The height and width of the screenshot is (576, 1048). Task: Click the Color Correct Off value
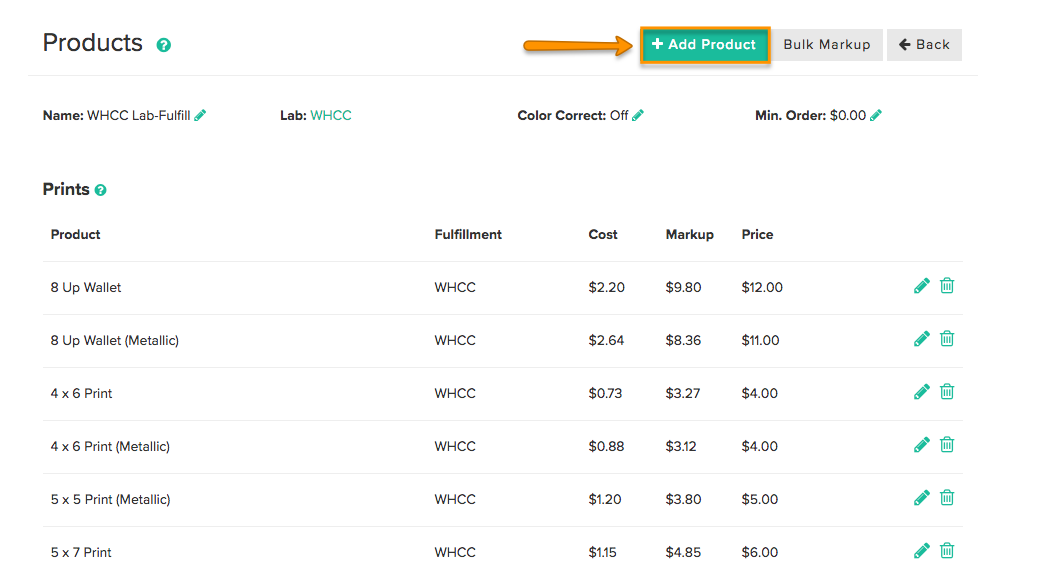pyautogui.click(x=618, y=116)
